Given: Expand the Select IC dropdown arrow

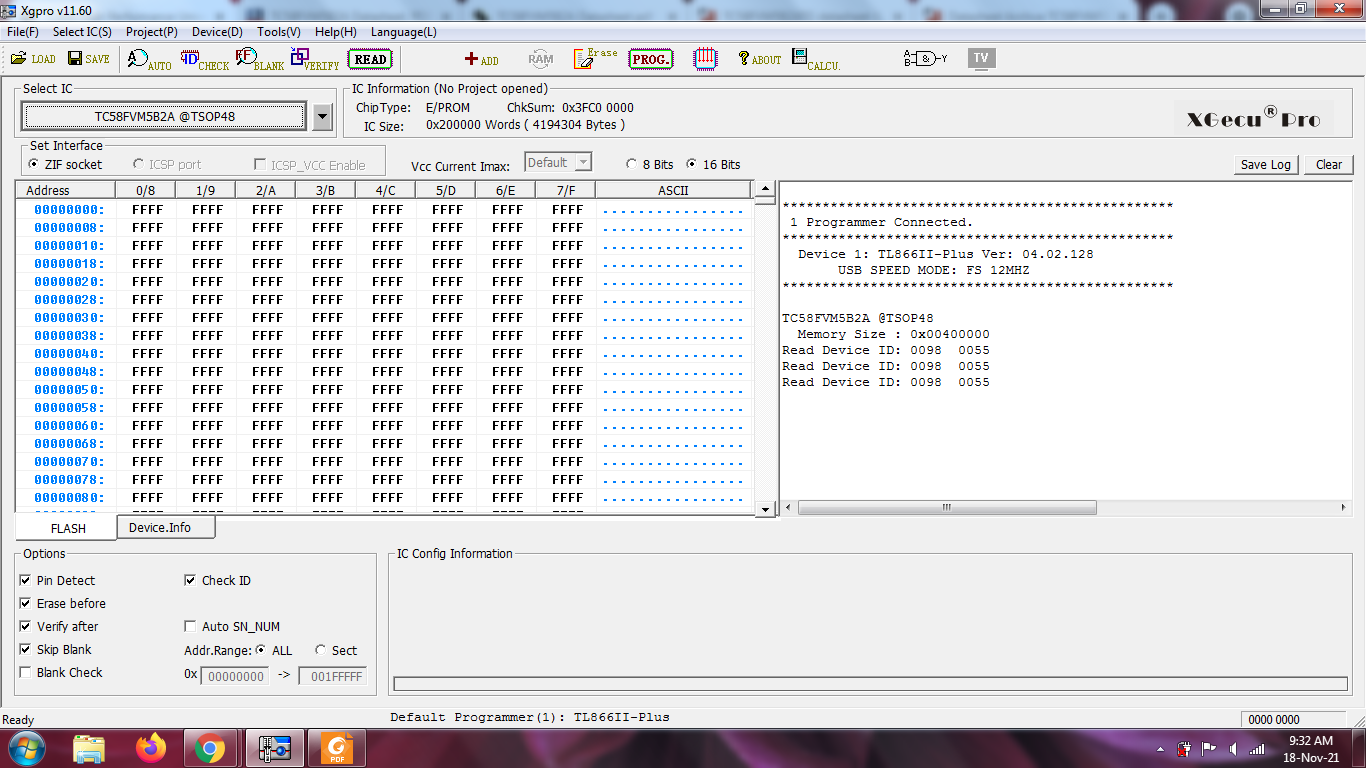Looking at the screenshot, I should click(322, 117).
